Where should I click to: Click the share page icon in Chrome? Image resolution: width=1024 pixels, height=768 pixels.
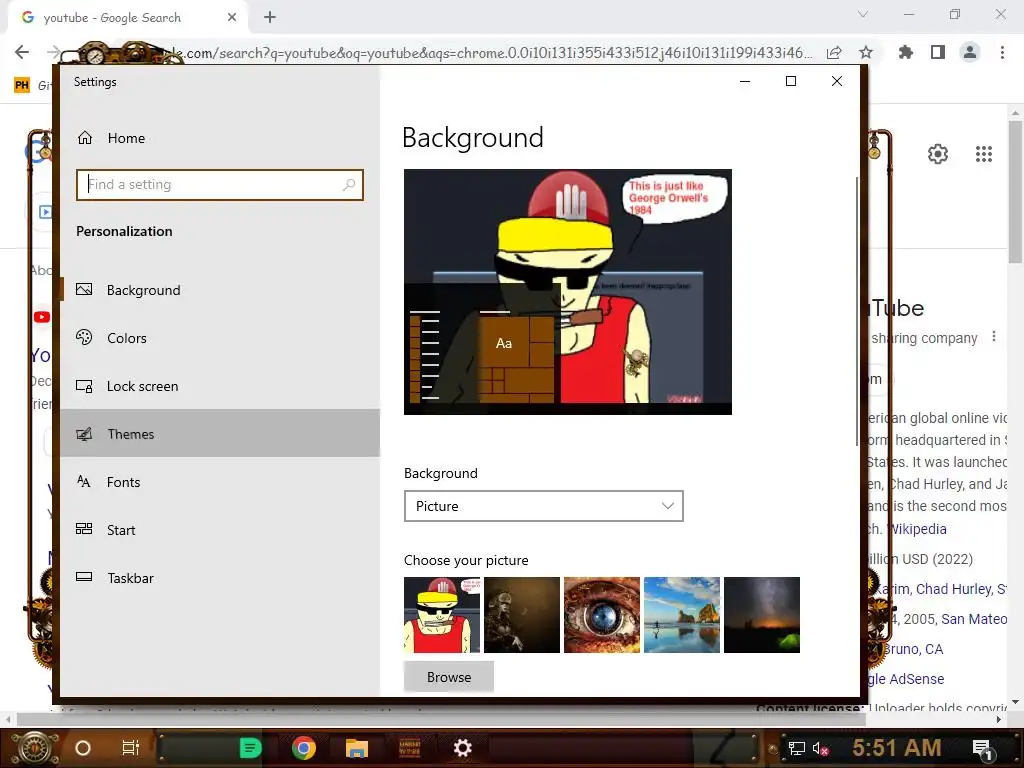click(x=834, y=53)
